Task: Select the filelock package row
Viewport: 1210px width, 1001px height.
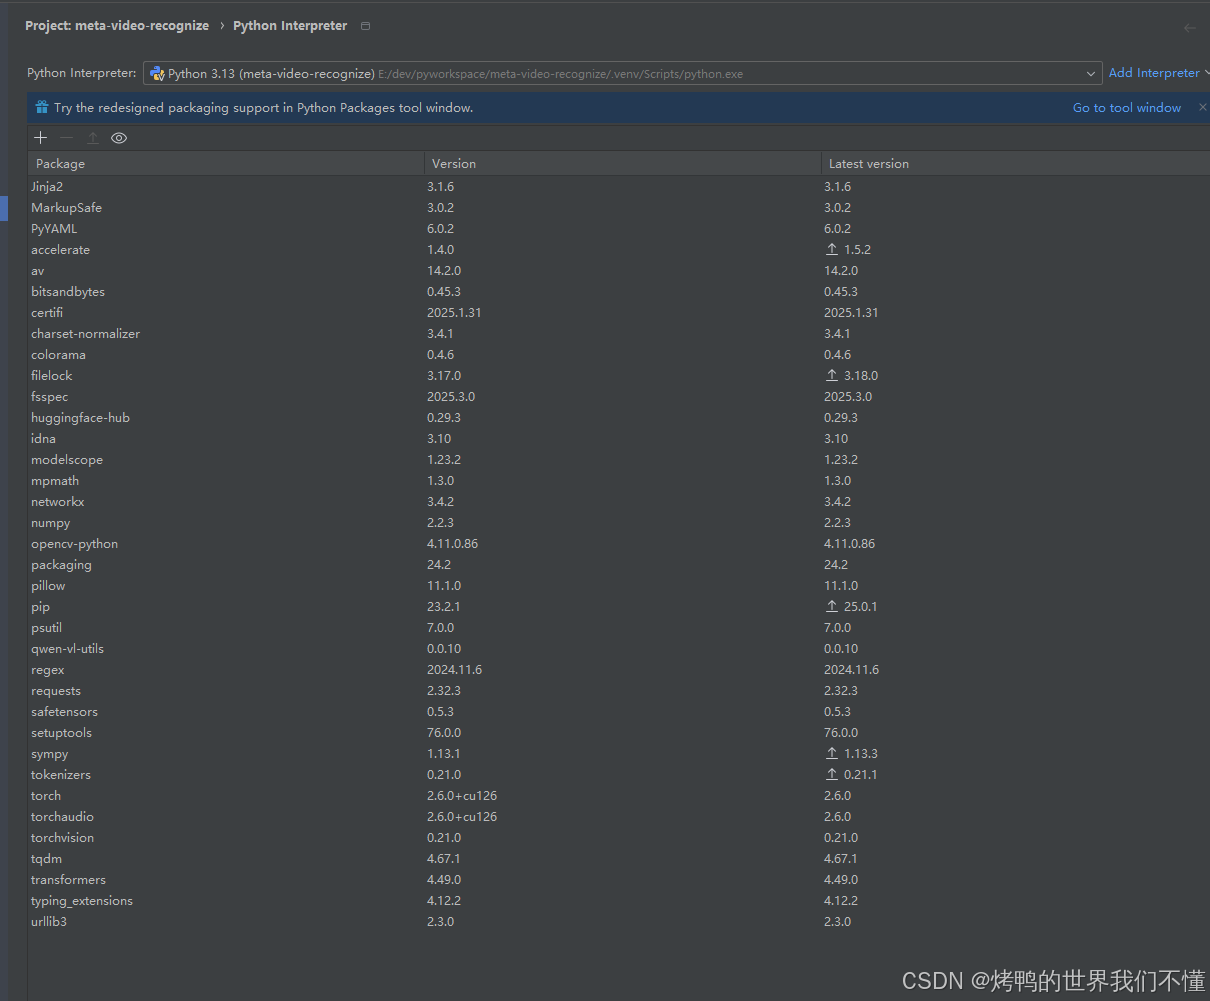Action: point(619,376)
